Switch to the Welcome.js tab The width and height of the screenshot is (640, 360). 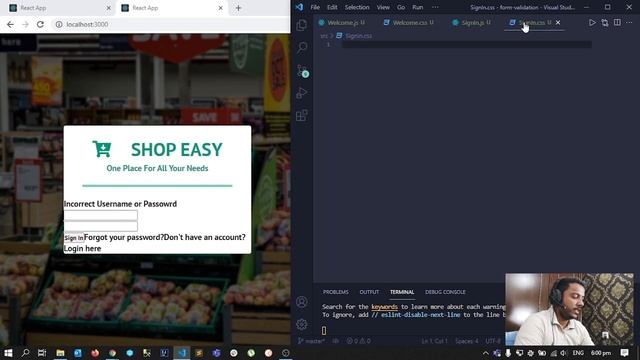(342, 23)
